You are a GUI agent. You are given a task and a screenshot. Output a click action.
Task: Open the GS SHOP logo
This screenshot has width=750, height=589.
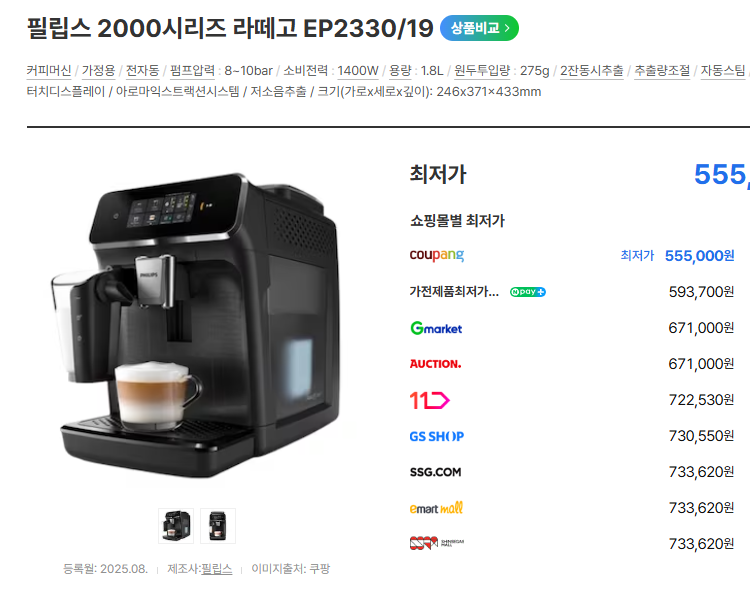(x=436, y=436)
